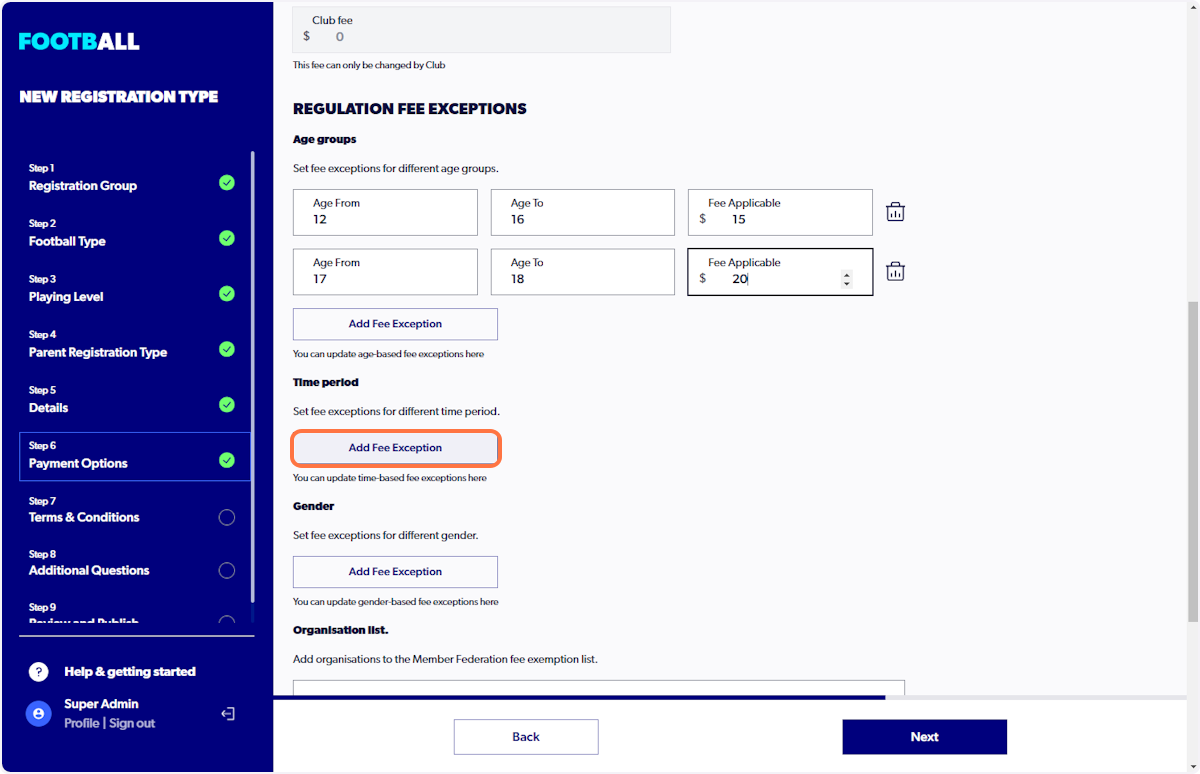The height and width of the screenshot is (774, 1200).
Task: Navigate to Step 3 Playing Level
Action: point(65,297)
